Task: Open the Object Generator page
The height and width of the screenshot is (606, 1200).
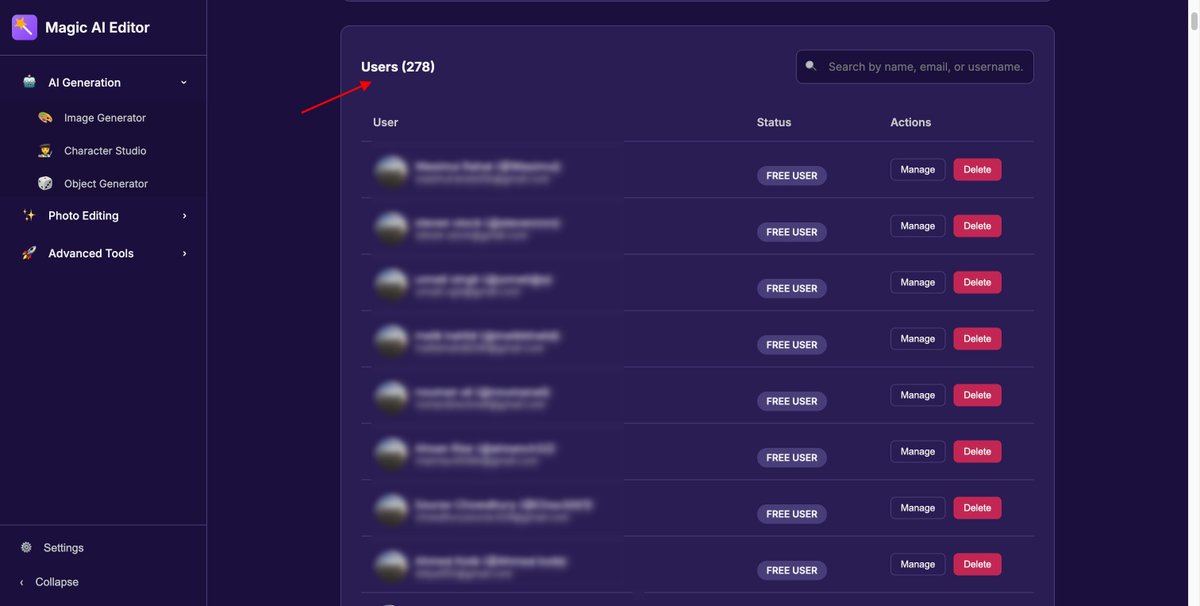Action: (x=106, y=183)
